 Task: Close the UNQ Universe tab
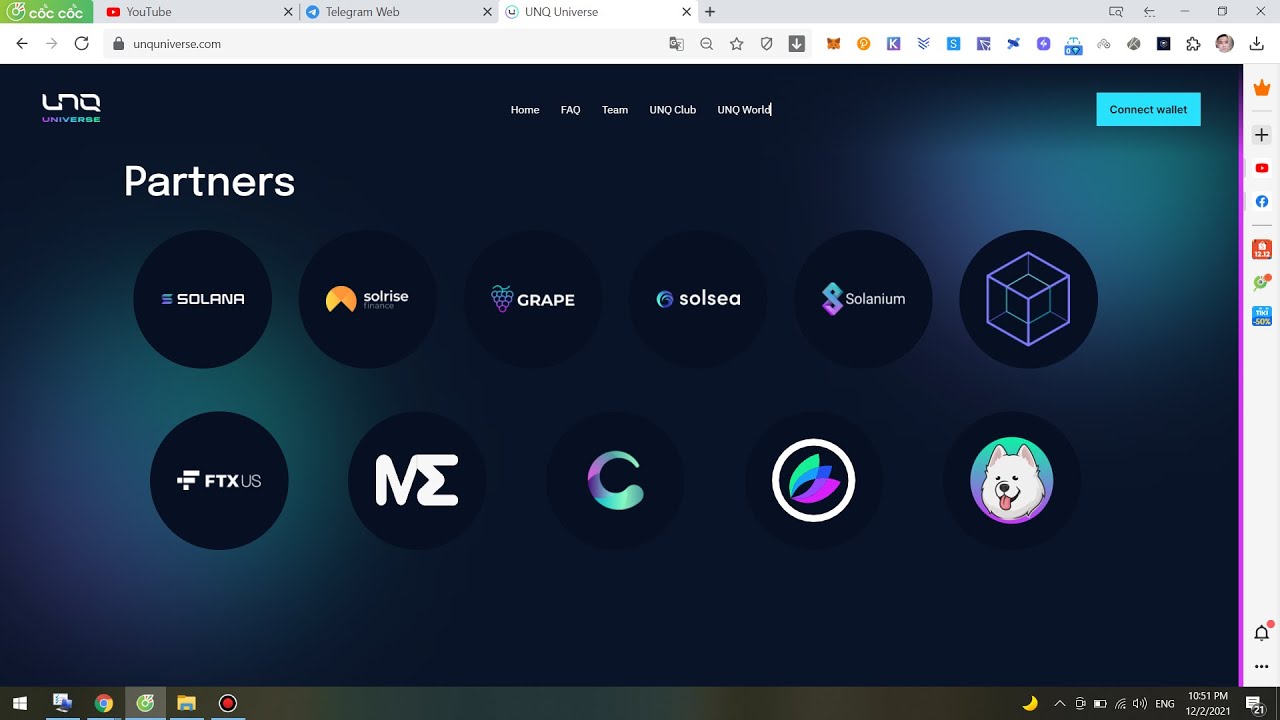pyautogui.click(x=687, y=12)
